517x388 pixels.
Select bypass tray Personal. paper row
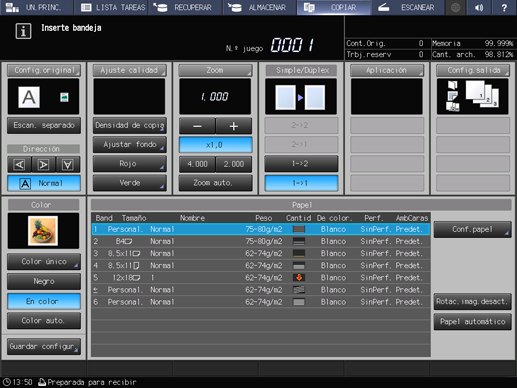pyautogui.click(x=261, y=290)
